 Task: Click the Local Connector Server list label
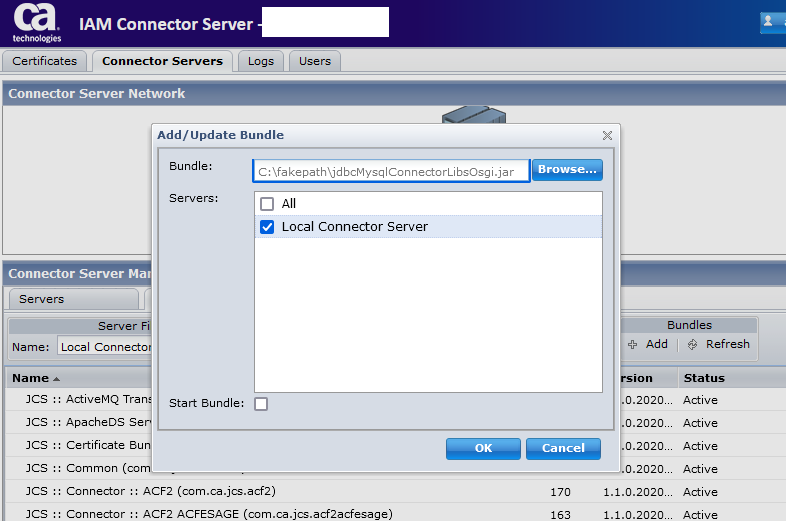pyautogui.click(x=355, y=227)
